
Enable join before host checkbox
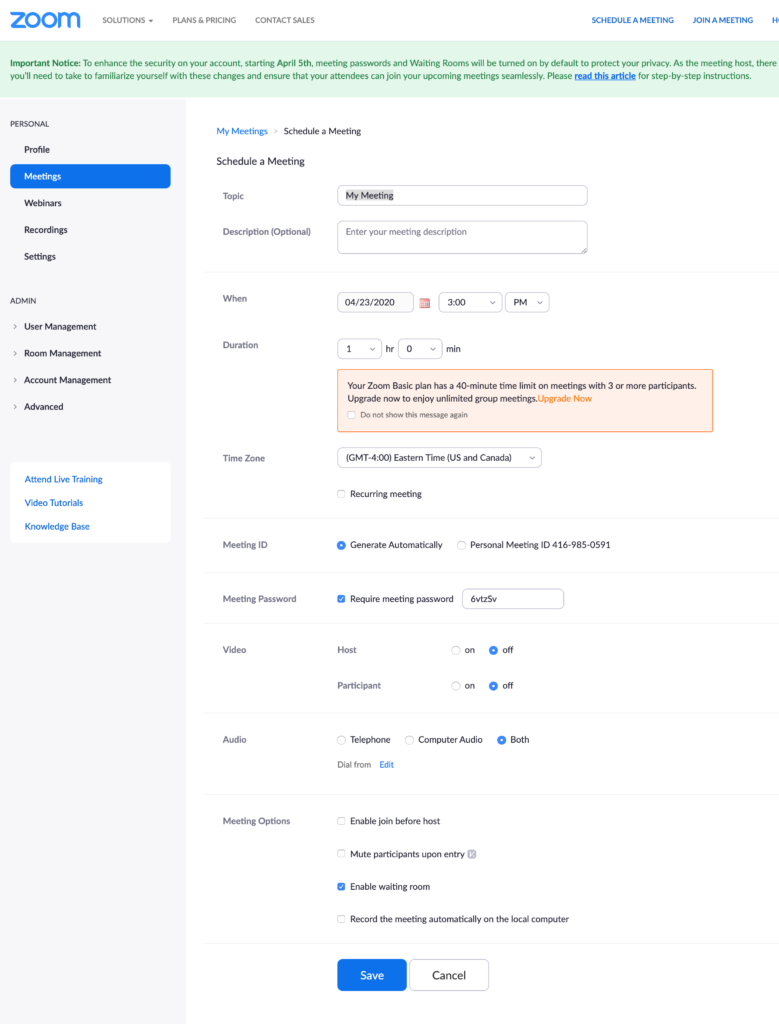tap(341, 821)
